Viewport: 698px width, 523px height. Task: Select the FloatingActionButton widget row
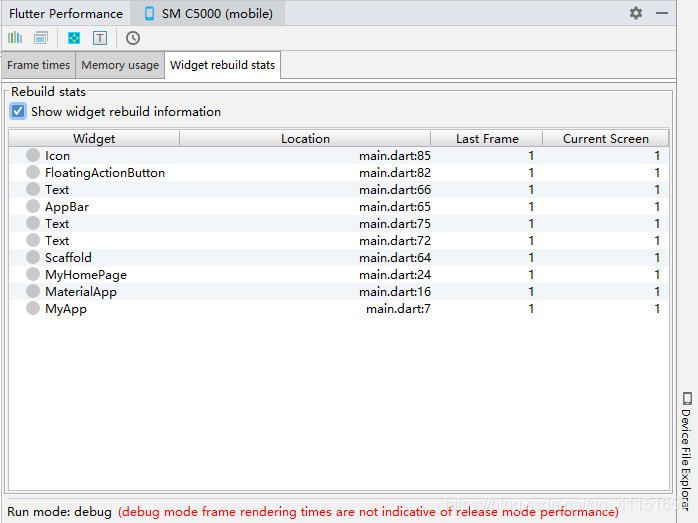pos(339,172)
